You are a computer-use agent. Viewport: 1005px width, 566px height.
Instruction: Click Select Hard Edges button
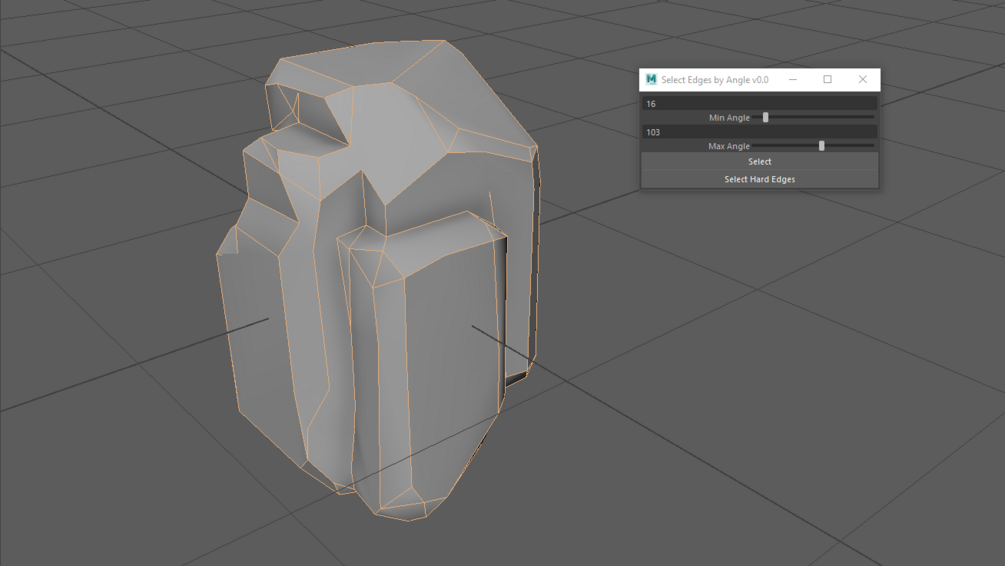760,179
